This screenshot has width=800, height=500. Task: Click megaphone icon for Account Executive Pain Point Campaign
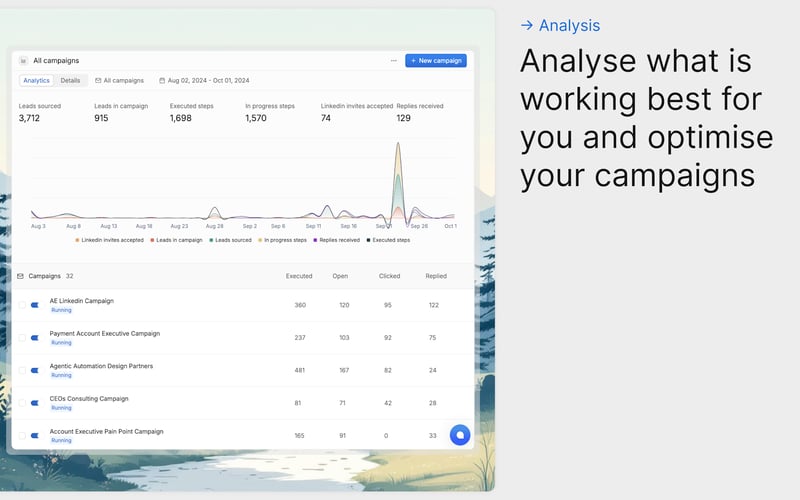(35, 436)
